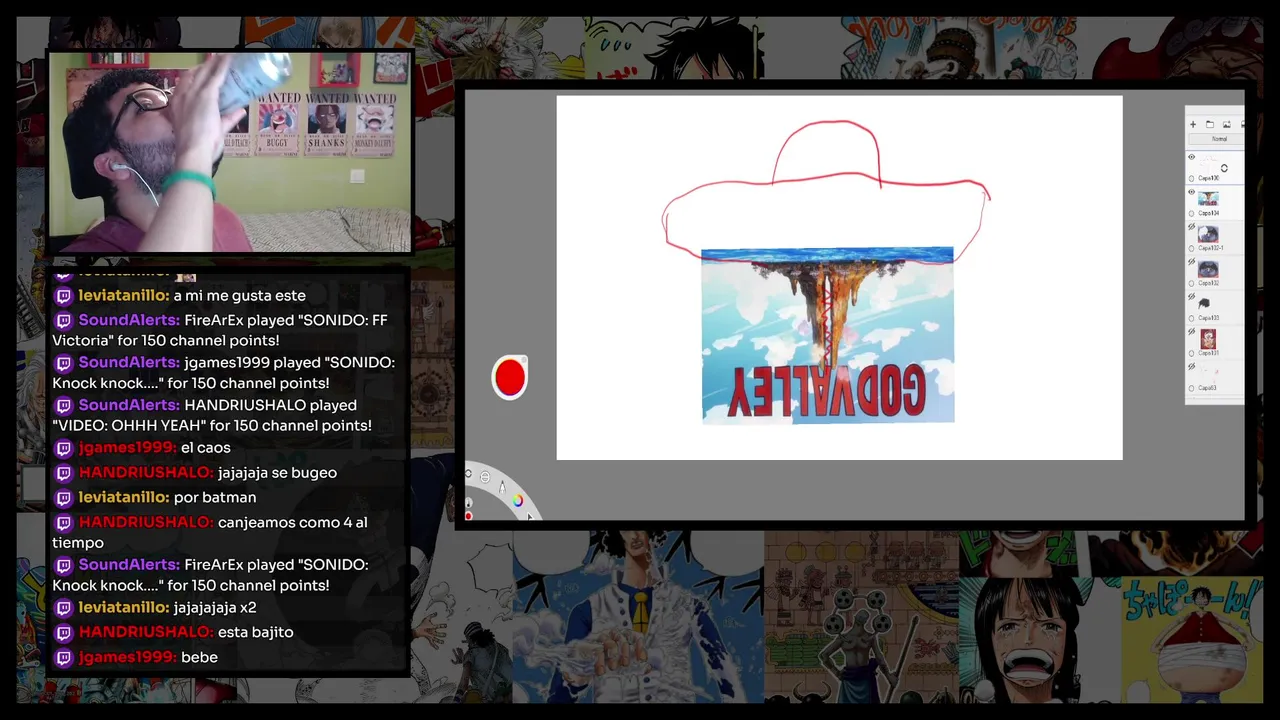The image size is (1280, 720).
Task: Toggle the circle marker on Capa133
Action: (x=1191, y=318)
